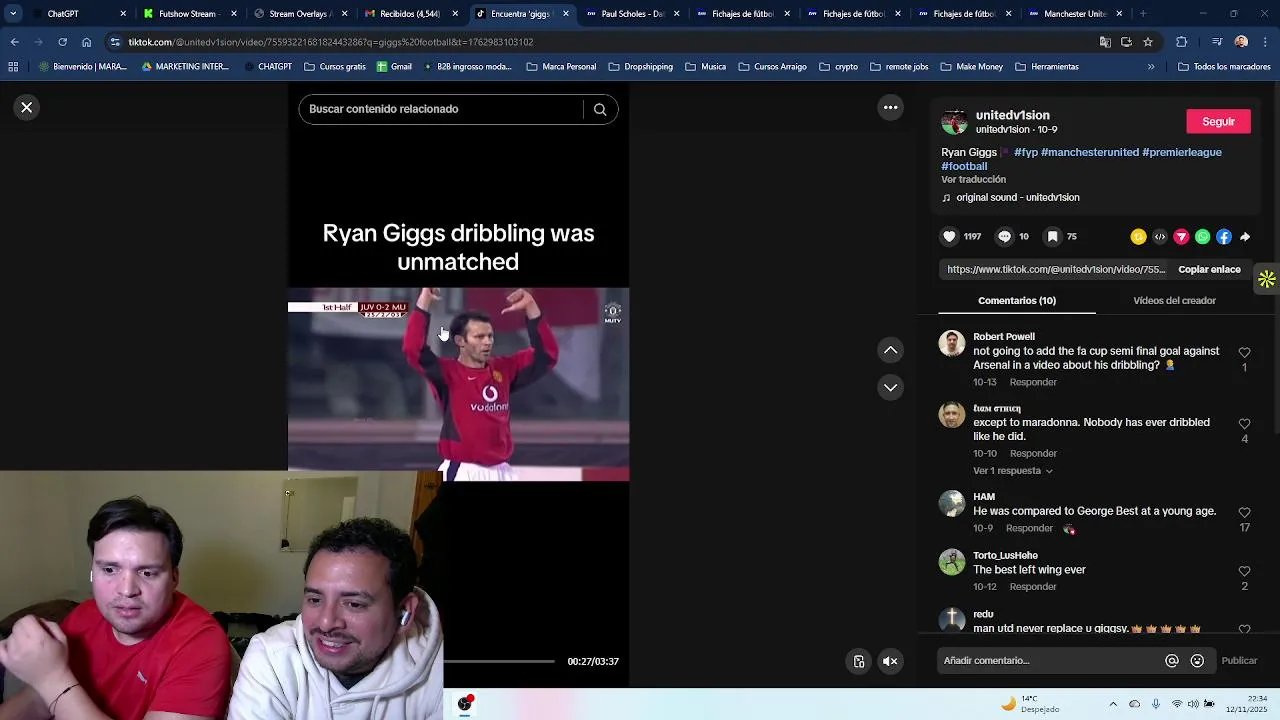
Task: Like Torto_LusHehe's comment
Action: tap(1244, 571)
